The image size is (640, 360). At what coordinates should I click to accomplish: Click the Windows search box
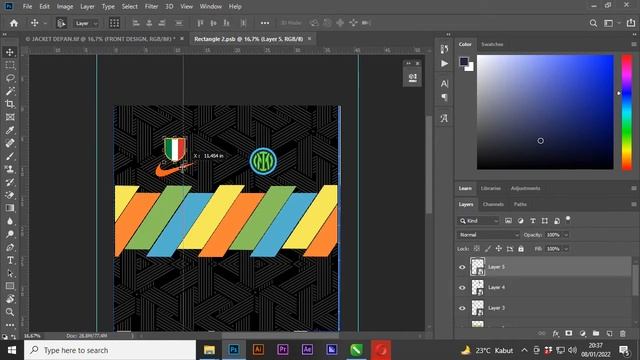pos(110,350)
